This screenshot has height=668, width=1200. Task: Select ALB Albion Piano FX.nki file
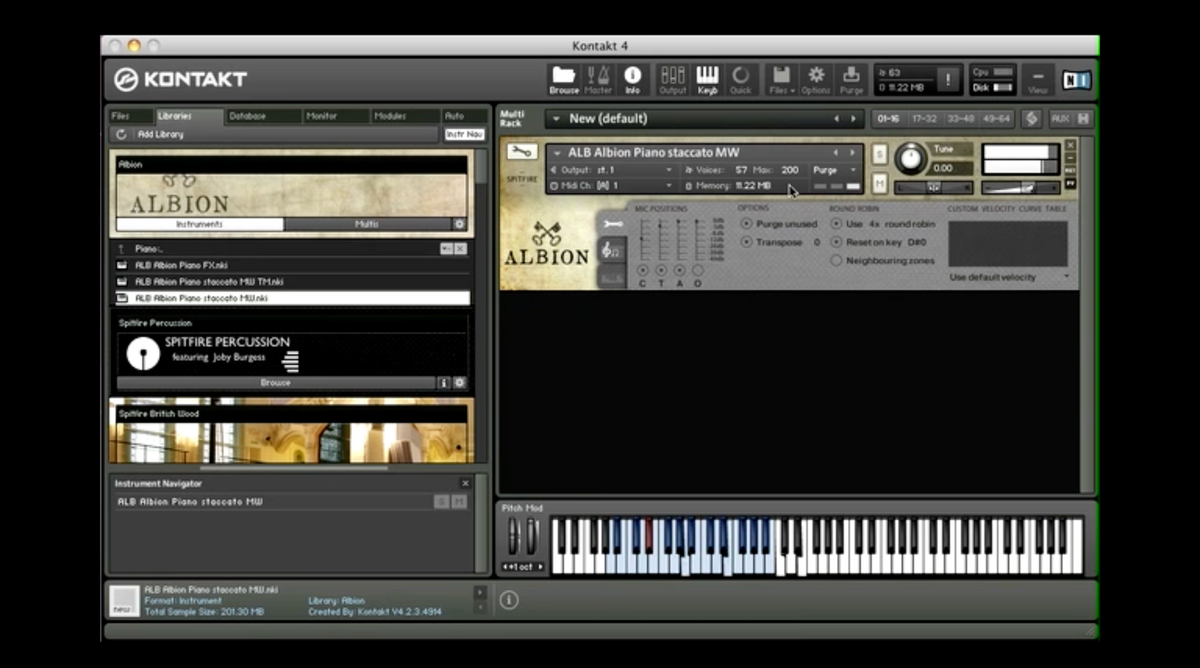click(181, 265)
